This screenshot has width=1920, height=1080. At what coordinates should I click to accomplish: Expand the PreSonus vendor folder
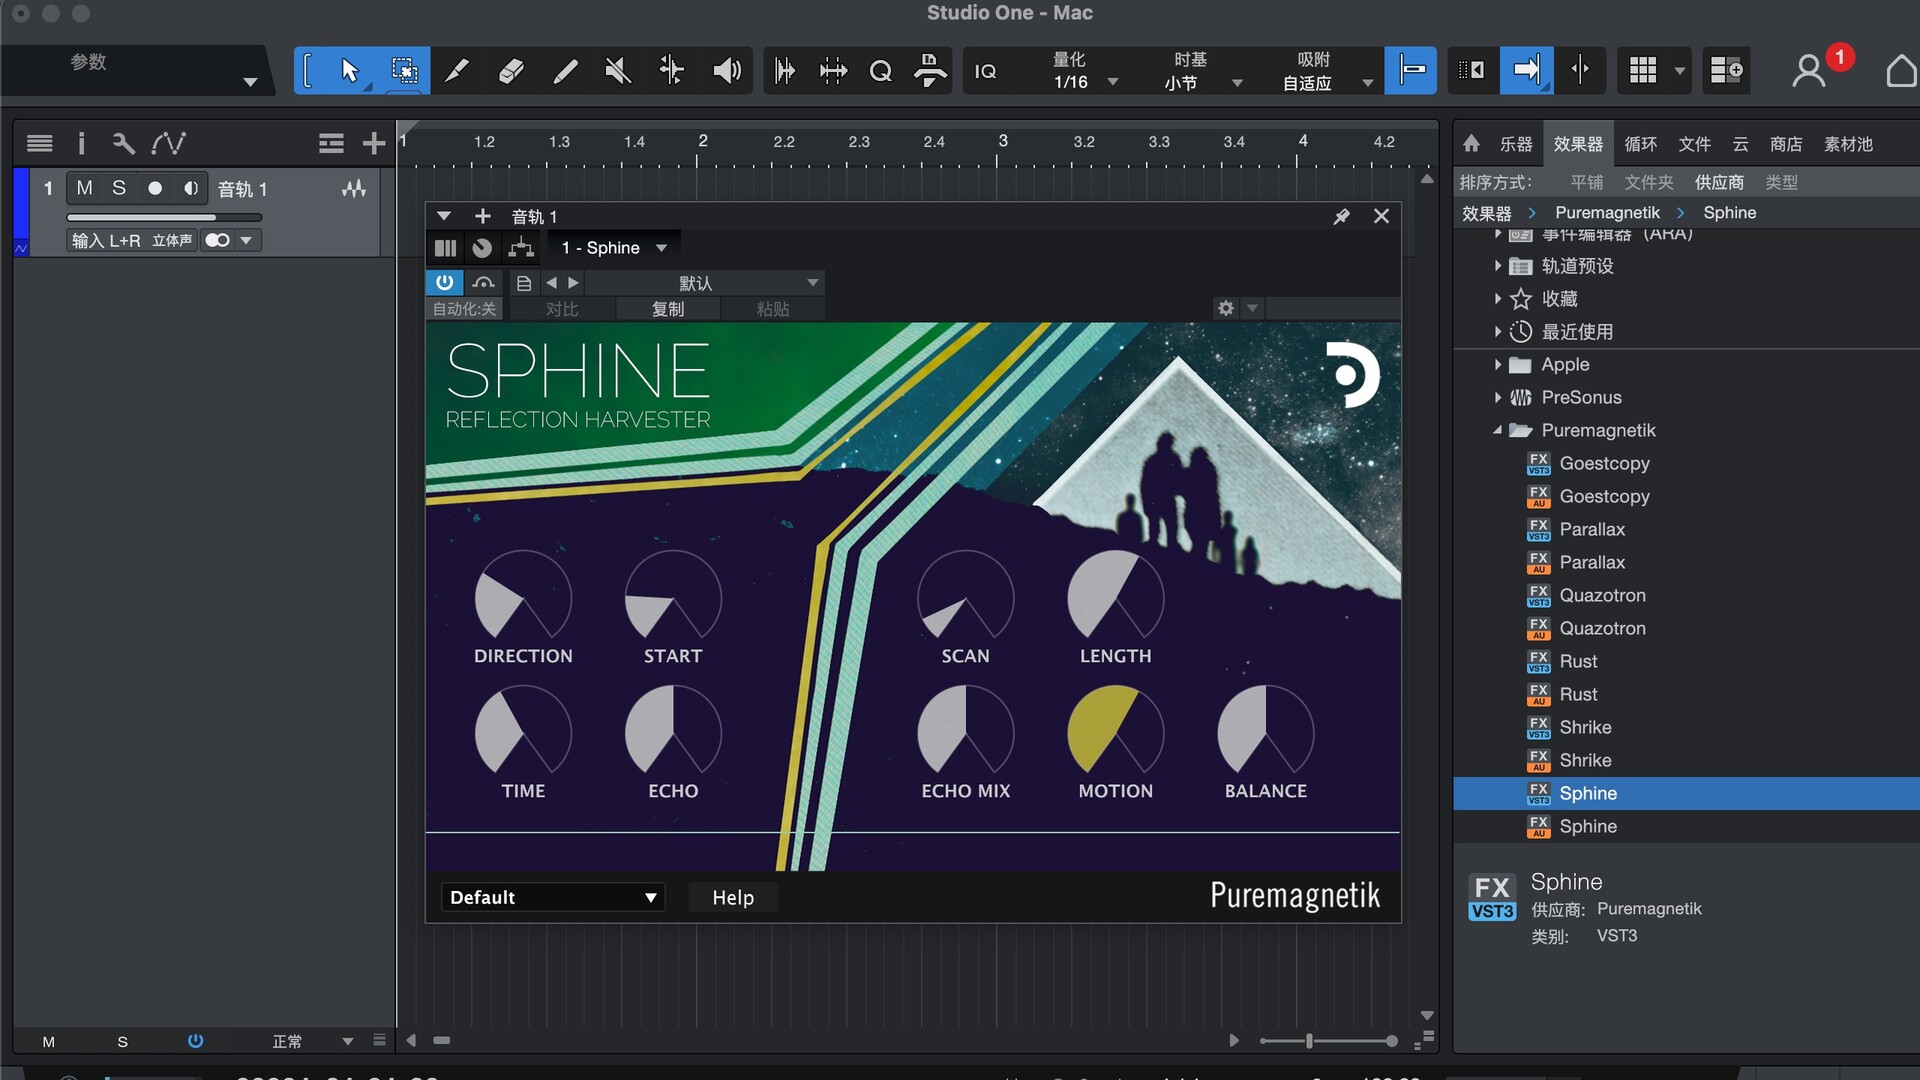click(x=1498, y=398)
